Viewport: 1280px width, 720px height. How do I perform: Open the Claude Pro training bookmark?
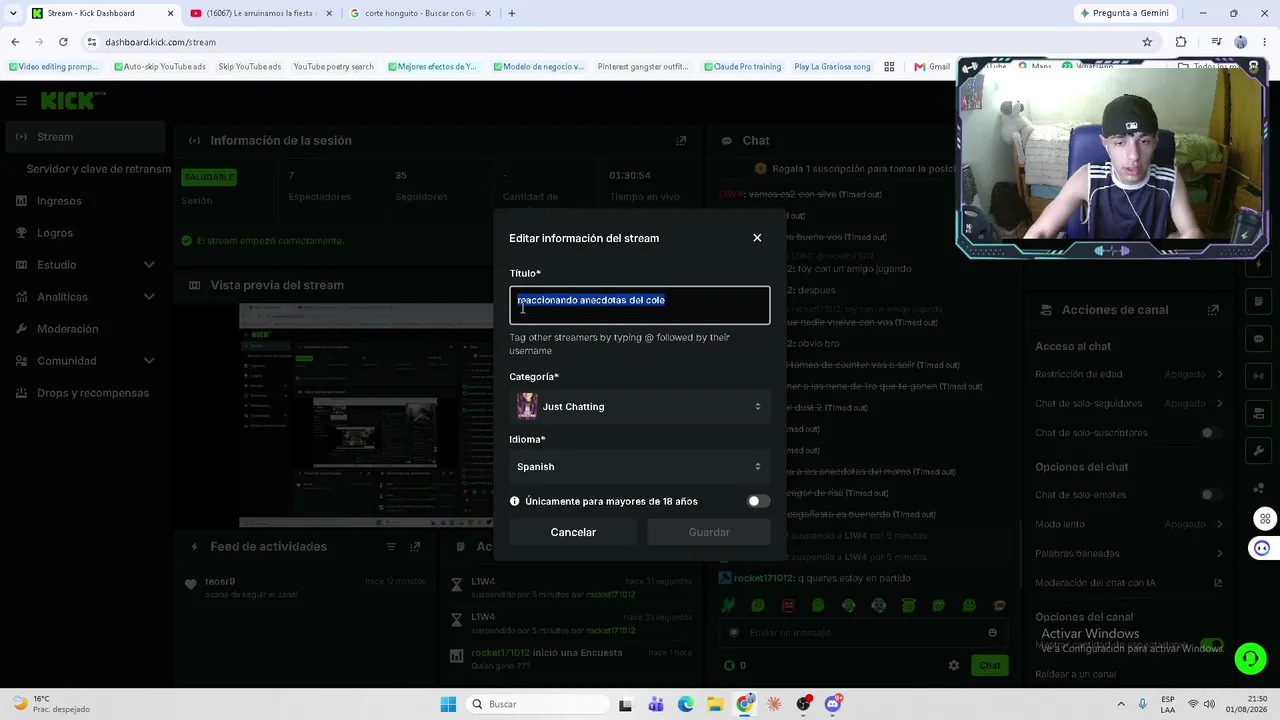tap(741, 67)
